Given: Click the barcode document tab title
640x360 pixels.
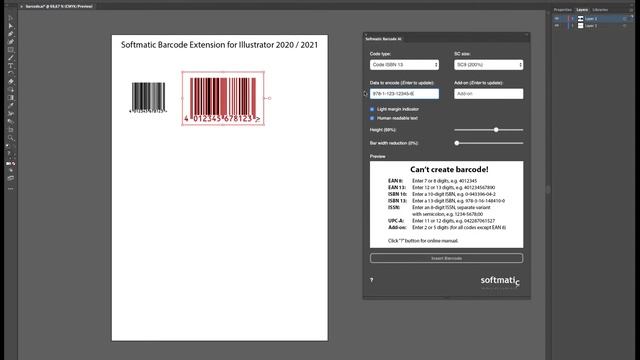Looking at the screenshot, I should pos(59,7).
